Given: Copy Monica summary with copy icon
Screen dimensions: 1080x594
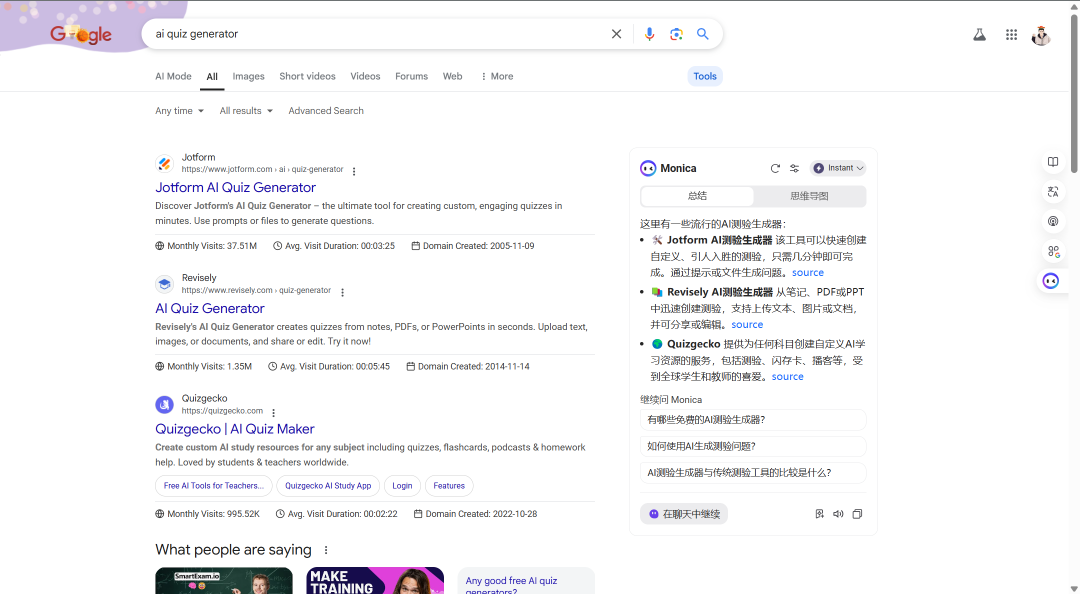Looking at the screenshot, I should click(857, 514).
